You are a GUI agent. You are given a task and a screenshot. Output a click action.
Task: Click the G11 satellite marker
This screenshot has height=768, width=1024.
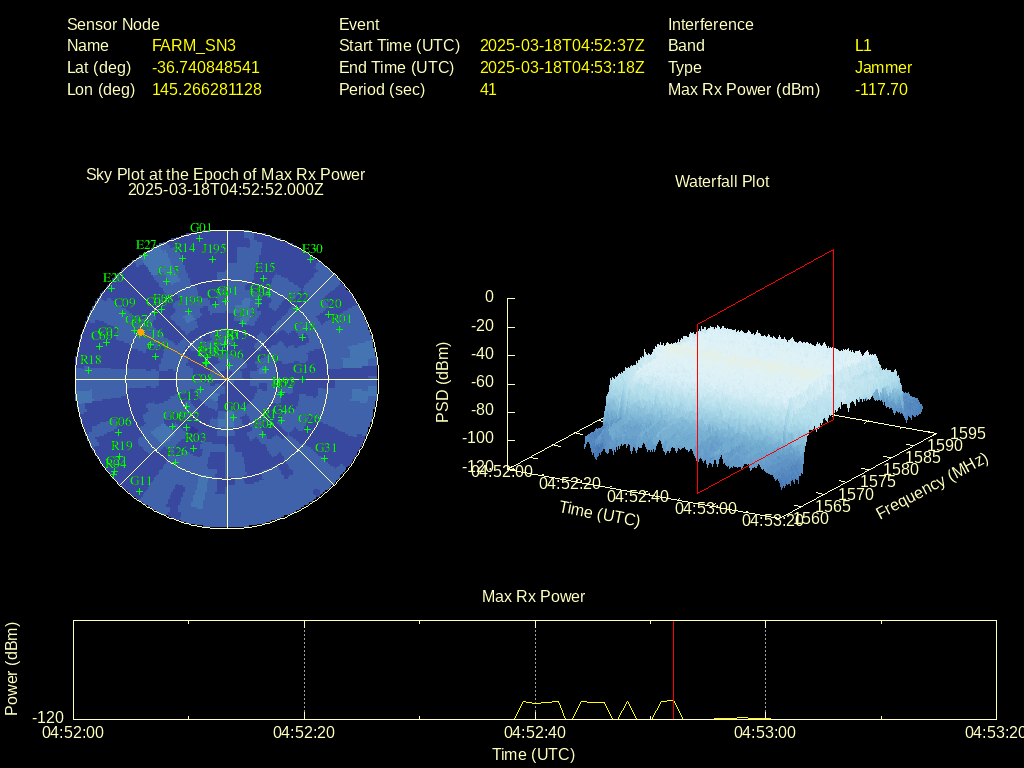[140, 490]
